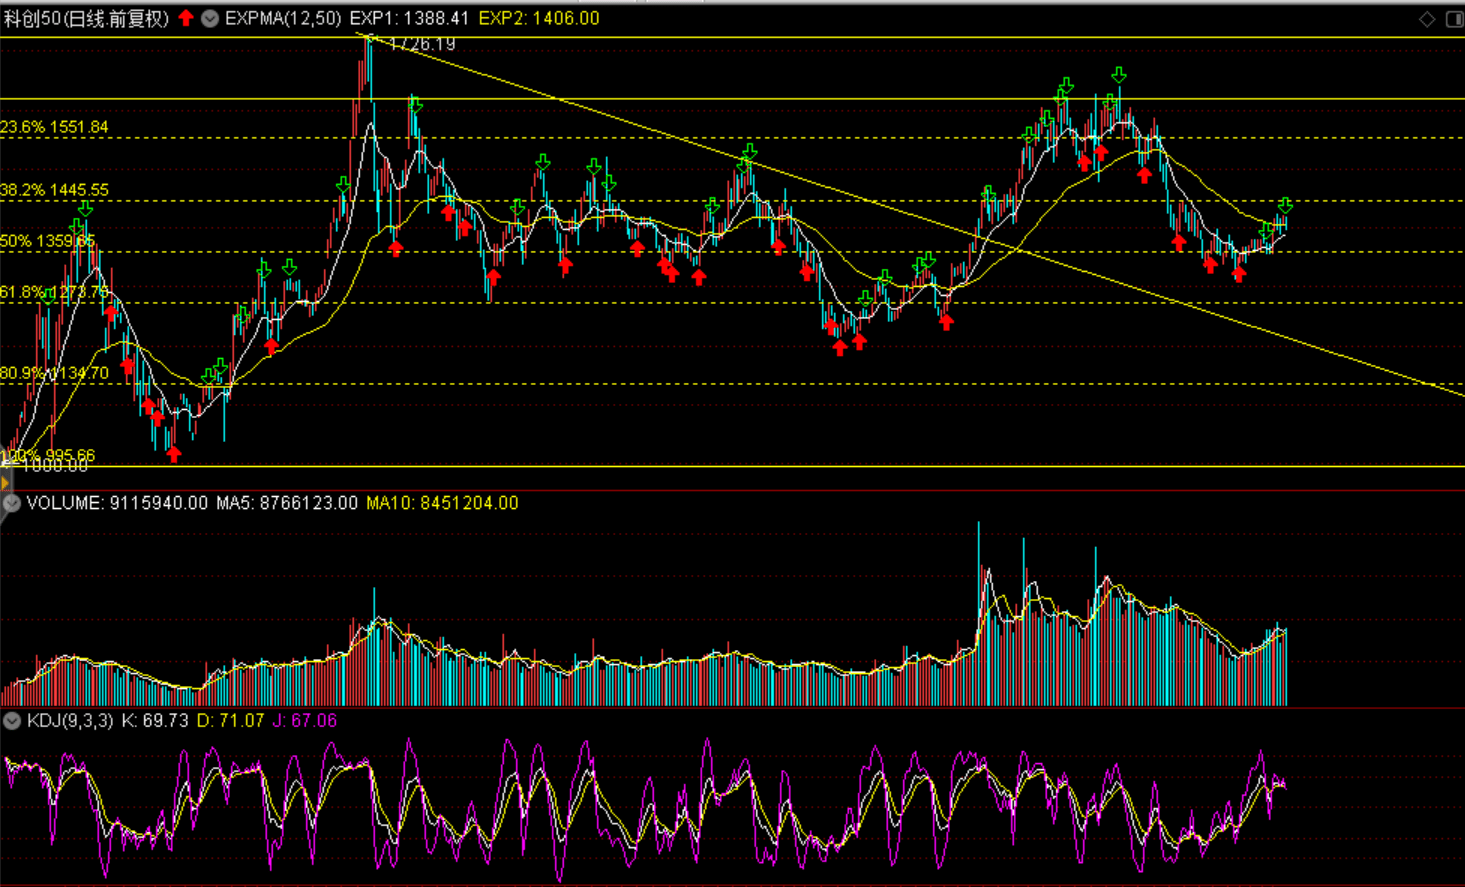
Task: Click the red buy arrow just above the 100% 995.66 line
Action: click(174, 455)
